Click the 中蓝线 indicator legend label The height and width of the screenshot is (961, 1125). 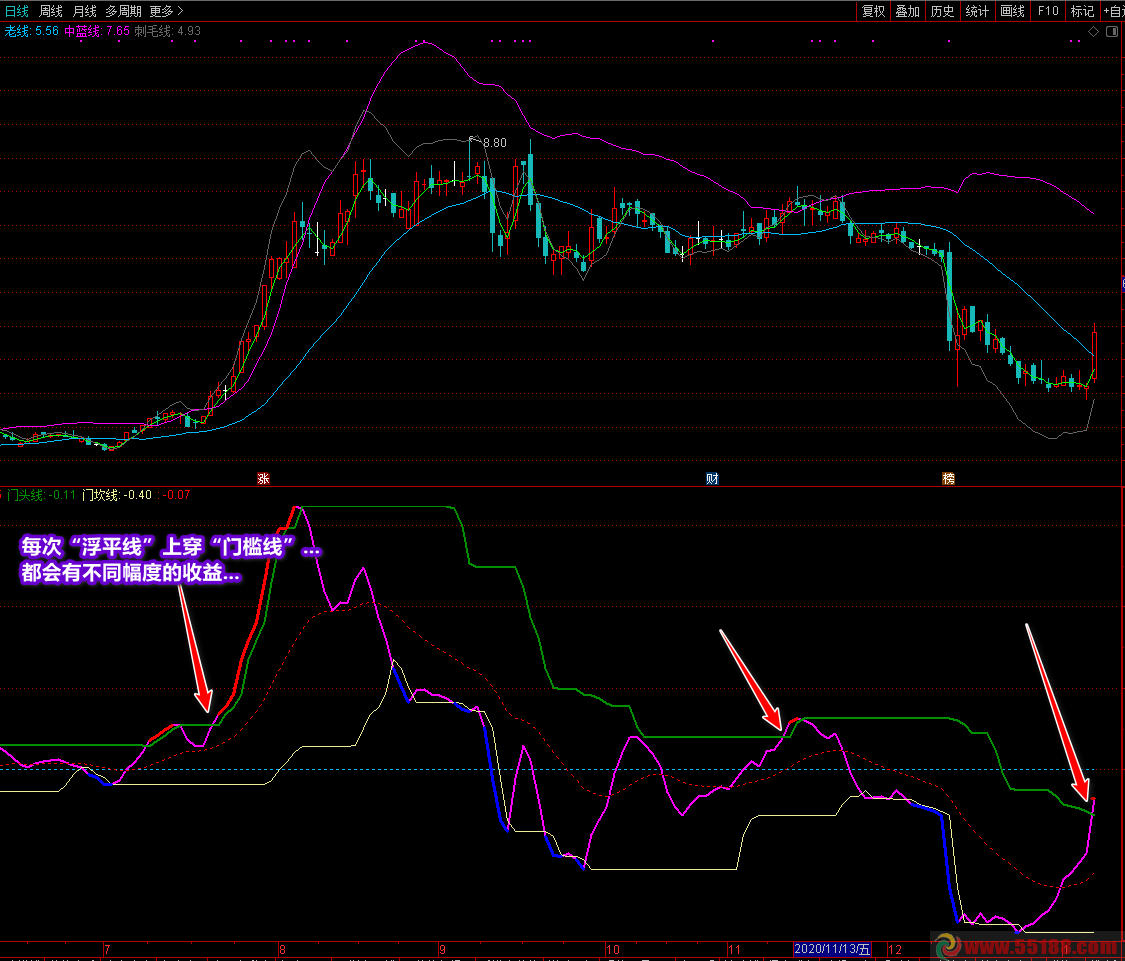click(83, 31)
